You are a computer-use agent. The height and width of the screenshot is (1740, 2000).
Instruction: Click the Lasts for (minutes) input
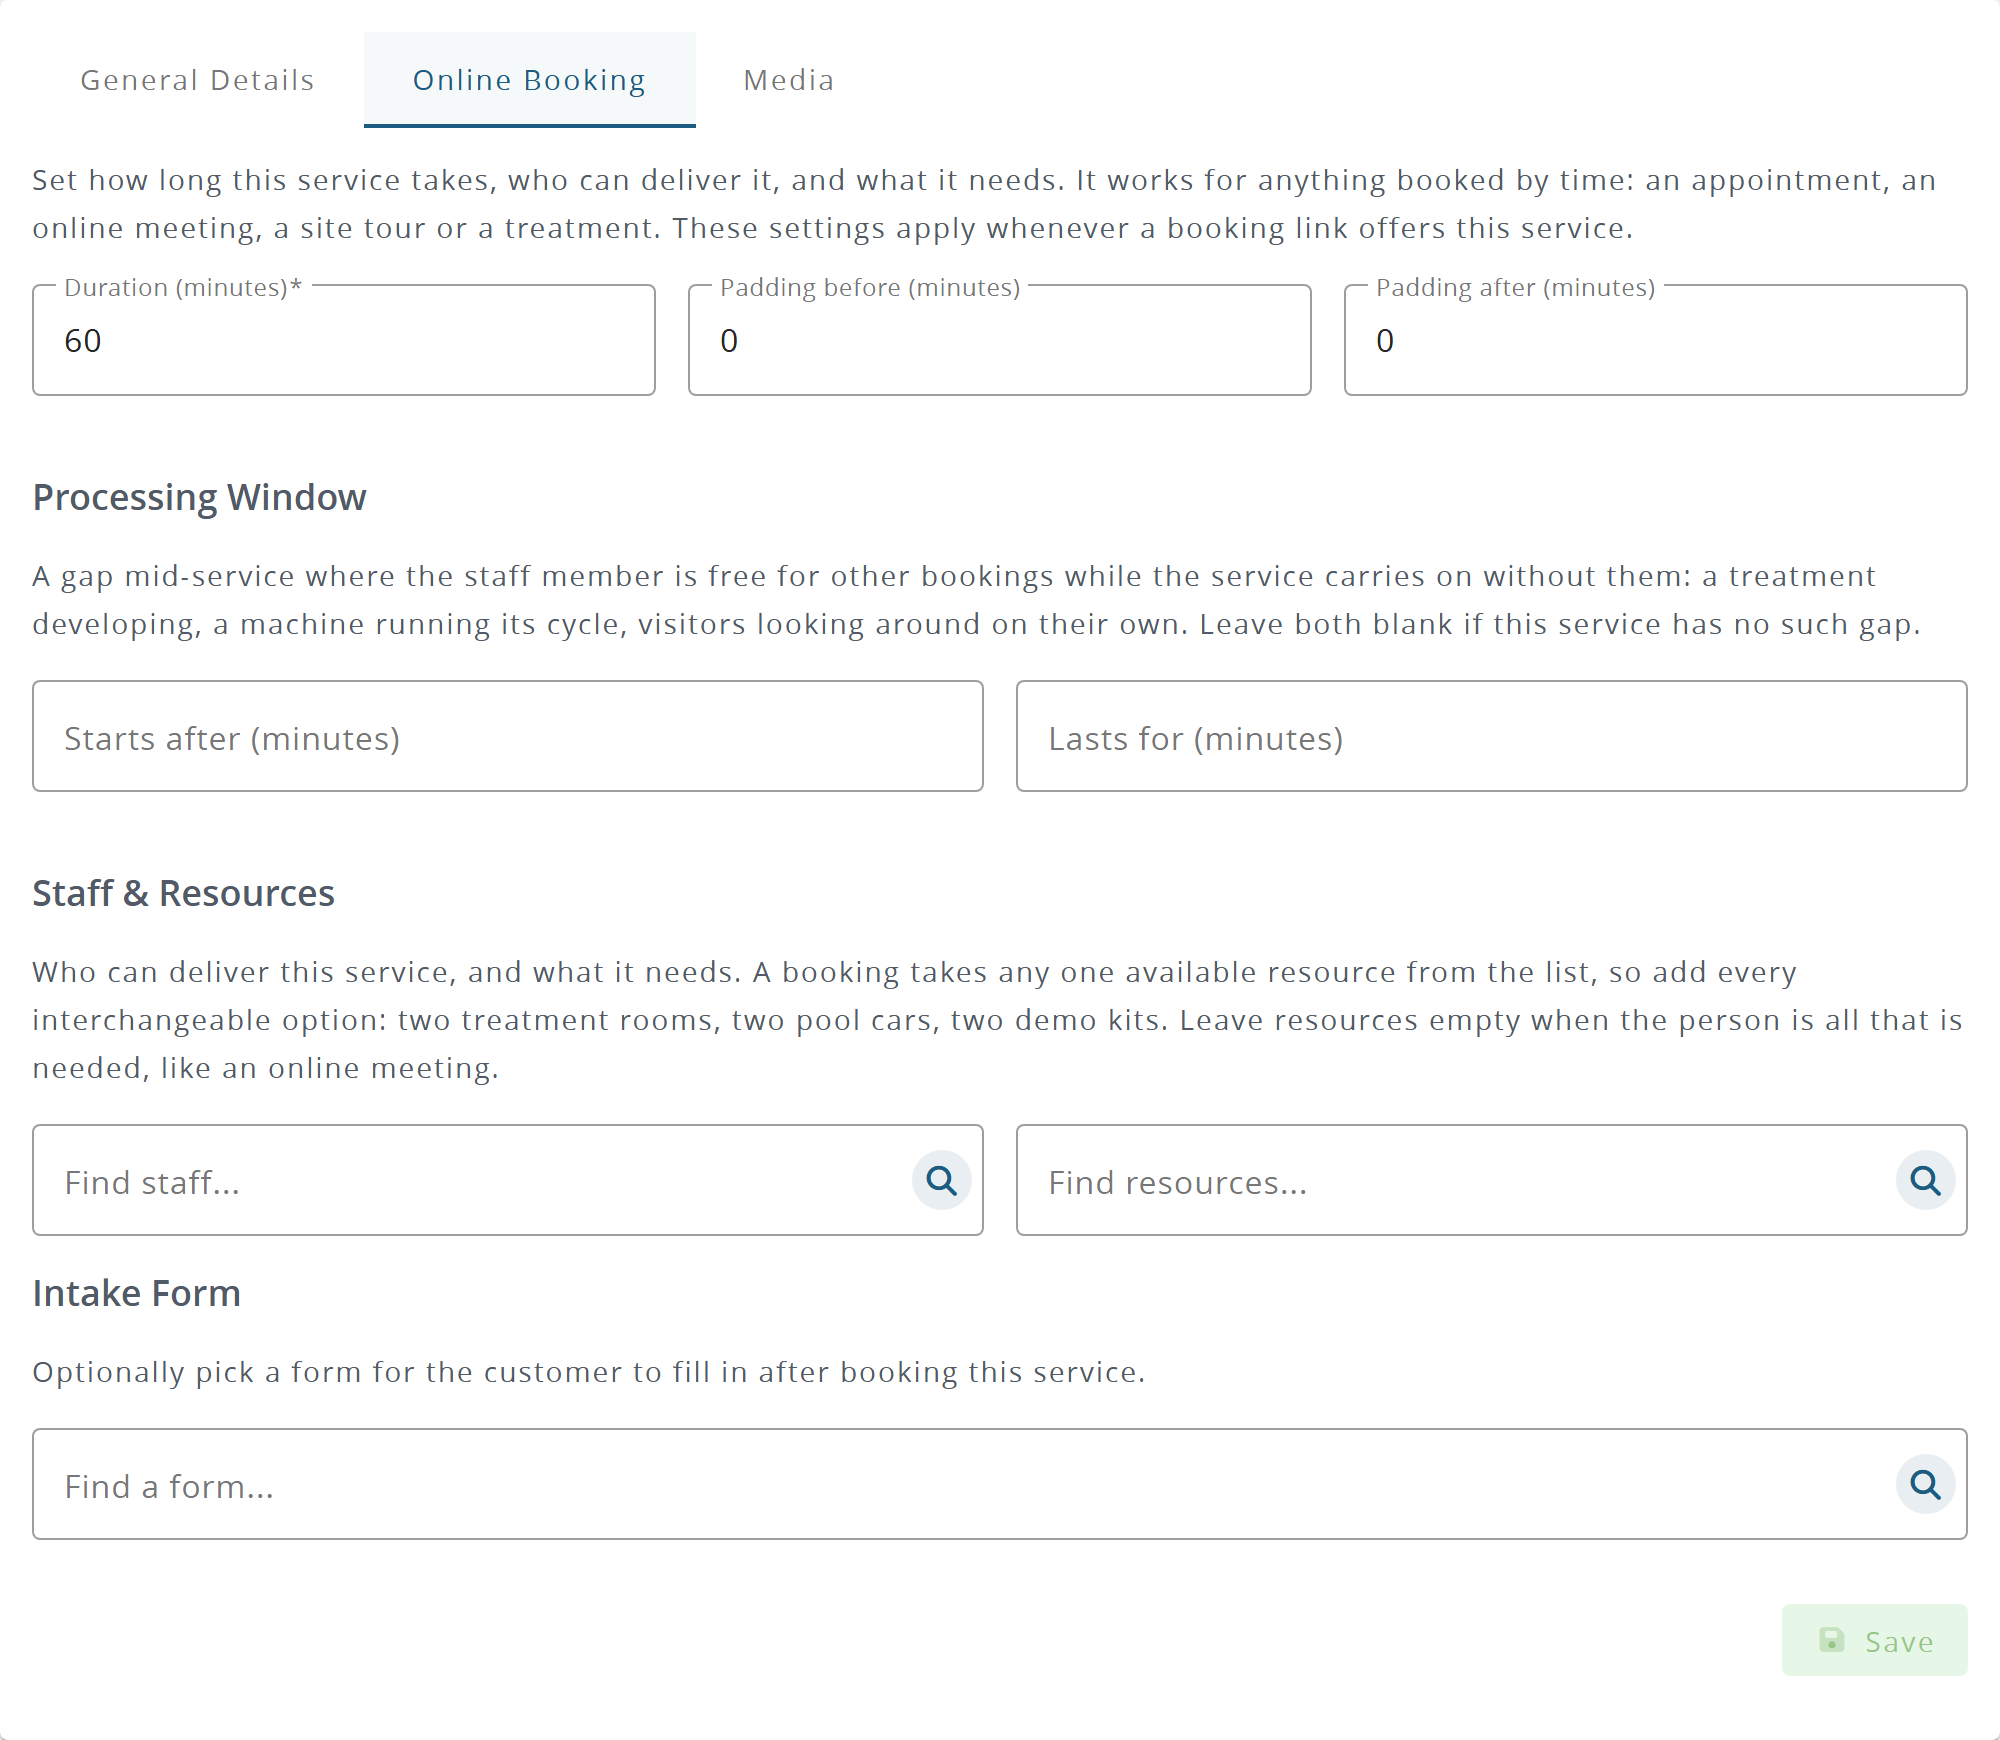pos(1492,737)
